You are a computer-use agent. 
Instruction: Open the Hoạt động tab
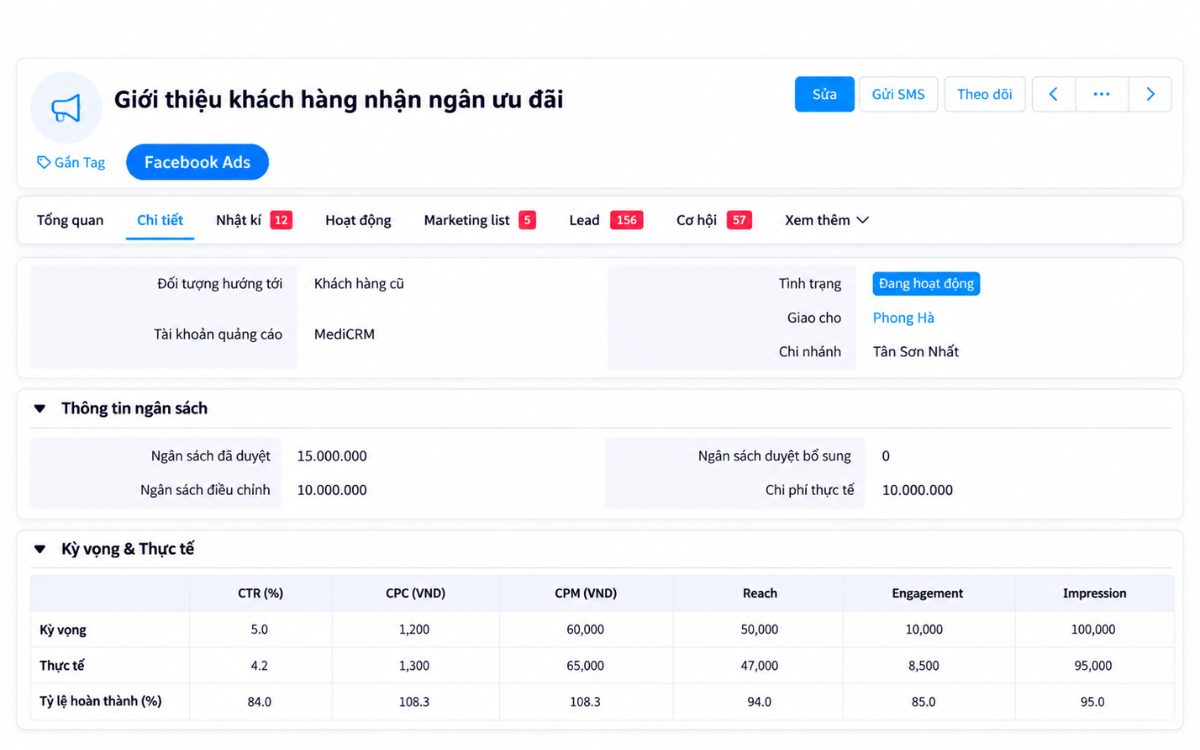point(358,220)
